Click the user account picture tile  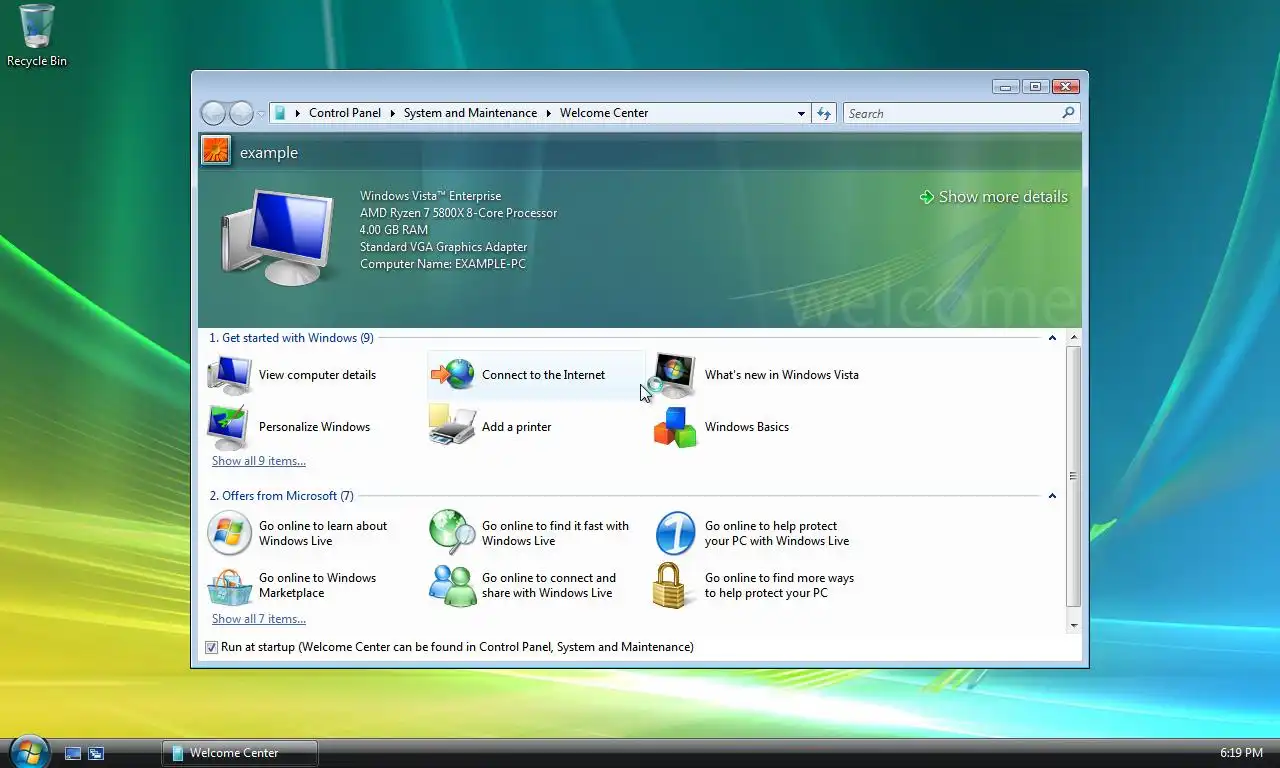tap(216, 151)
